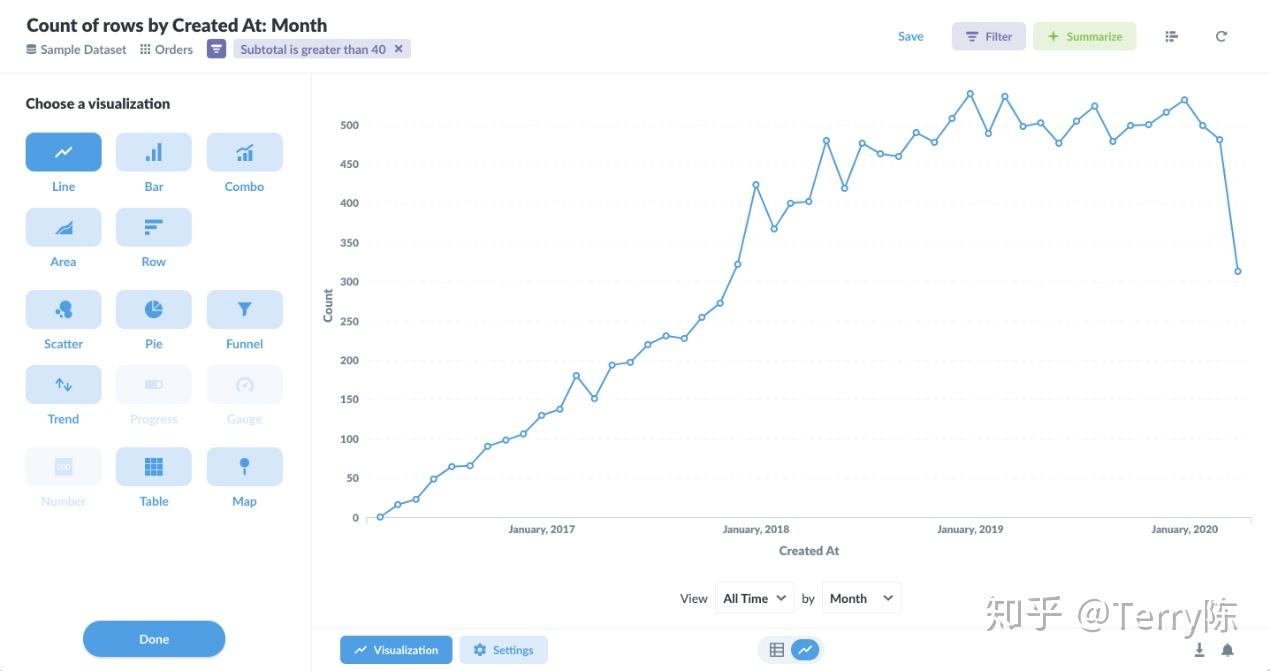Switch to table view toggle

point(776,650)
